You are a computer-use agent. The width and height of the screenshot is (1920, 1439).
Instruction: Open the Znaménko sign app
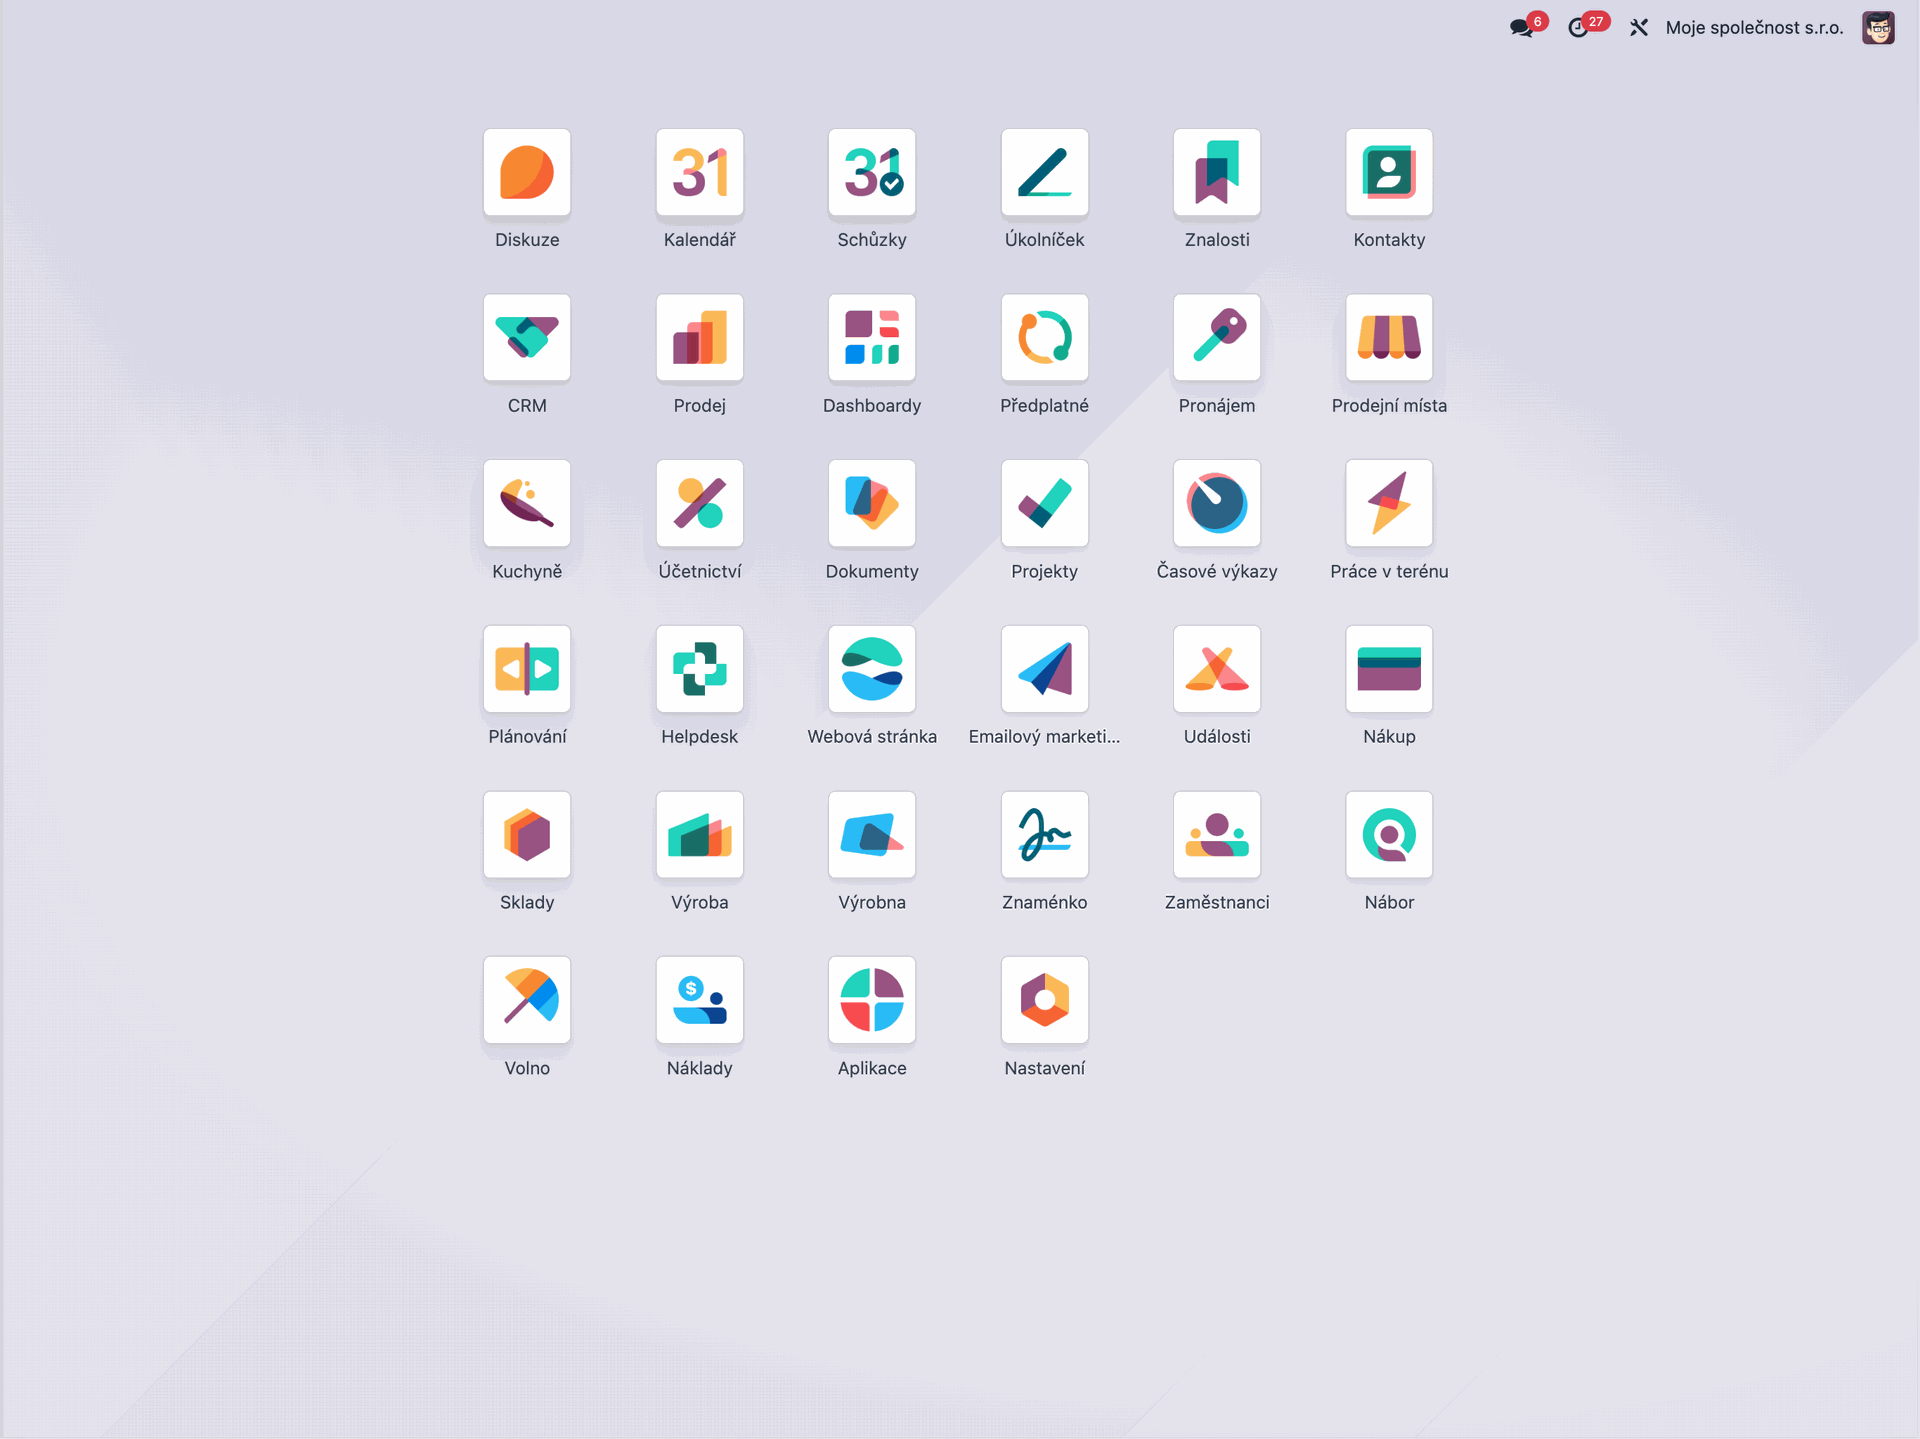pyautogui.click(x=1044, y=835)
